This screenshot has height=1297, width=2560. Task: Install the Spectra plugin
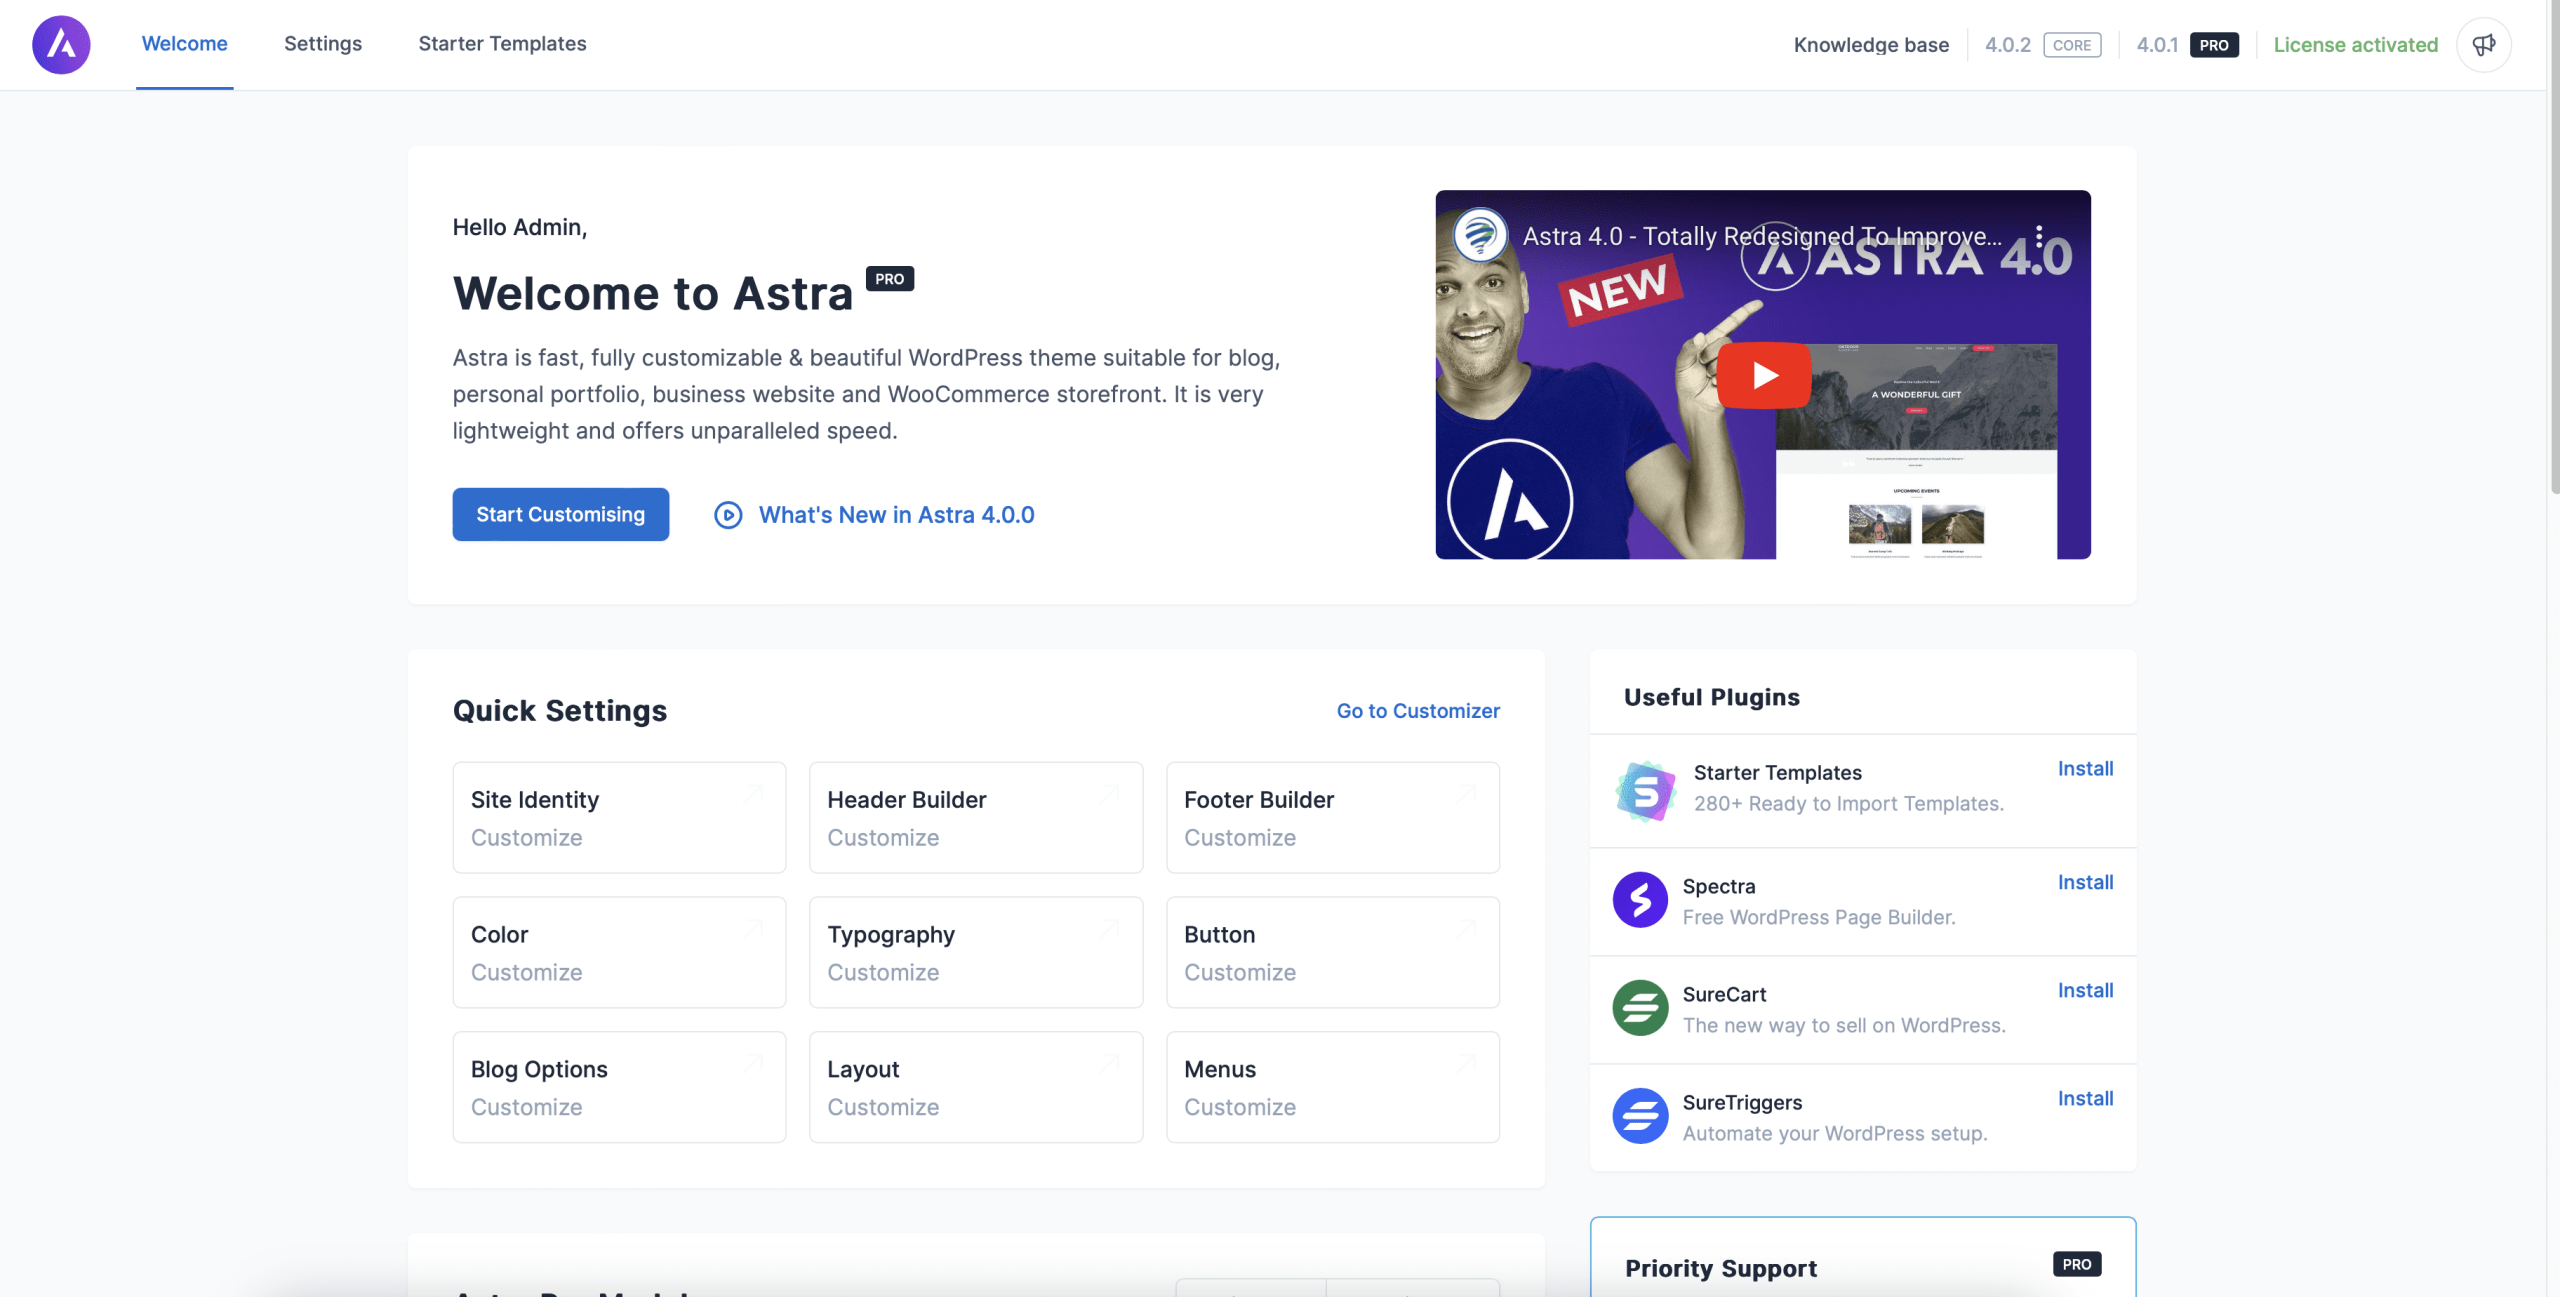point(2084,882)
